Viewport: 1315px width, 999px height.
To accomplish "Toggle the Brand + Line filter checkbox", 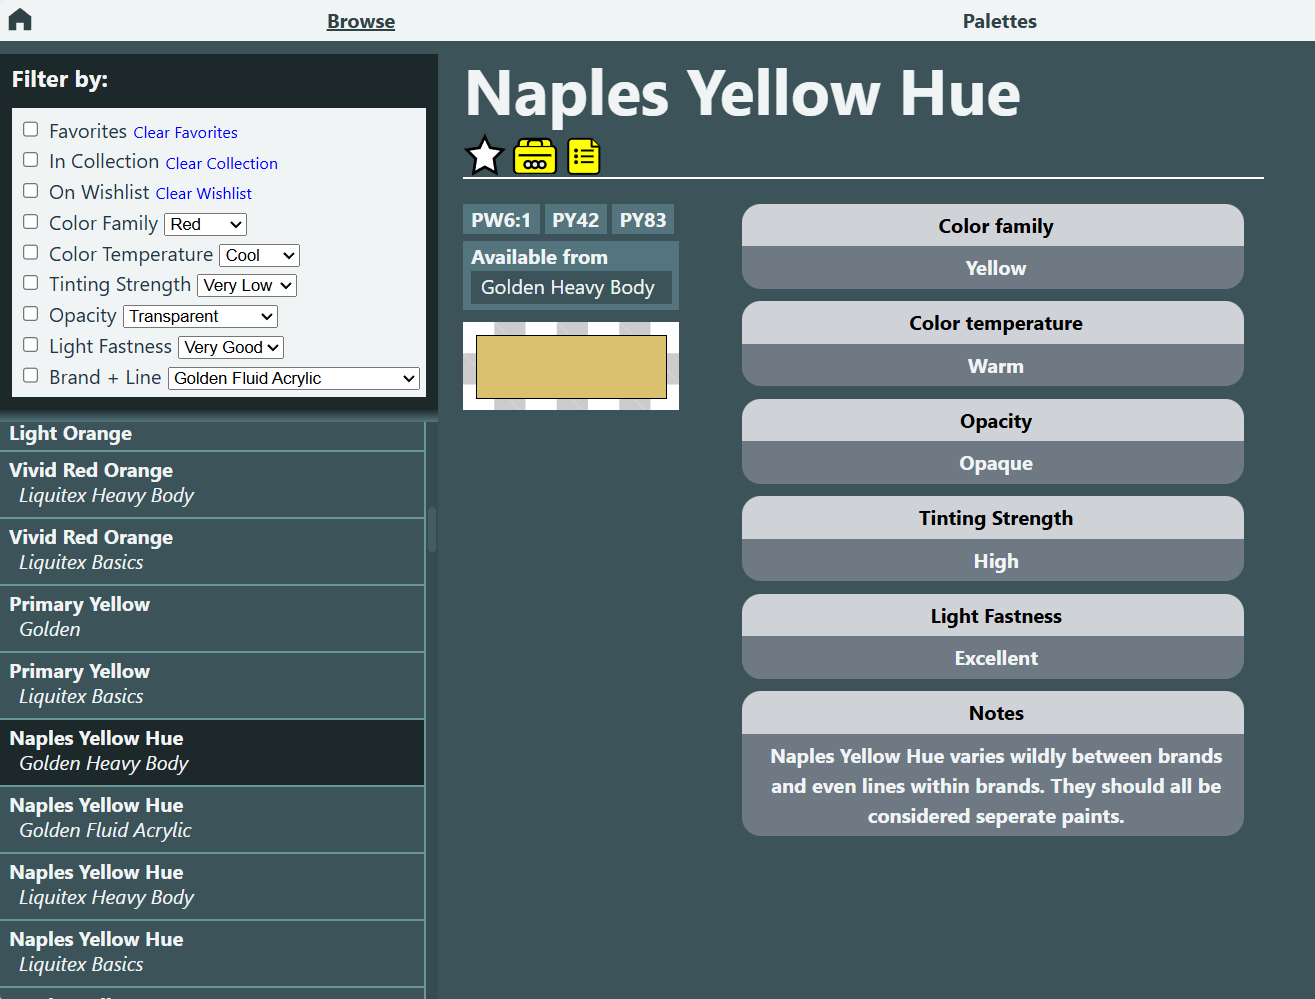I will [x=31, y=376].
